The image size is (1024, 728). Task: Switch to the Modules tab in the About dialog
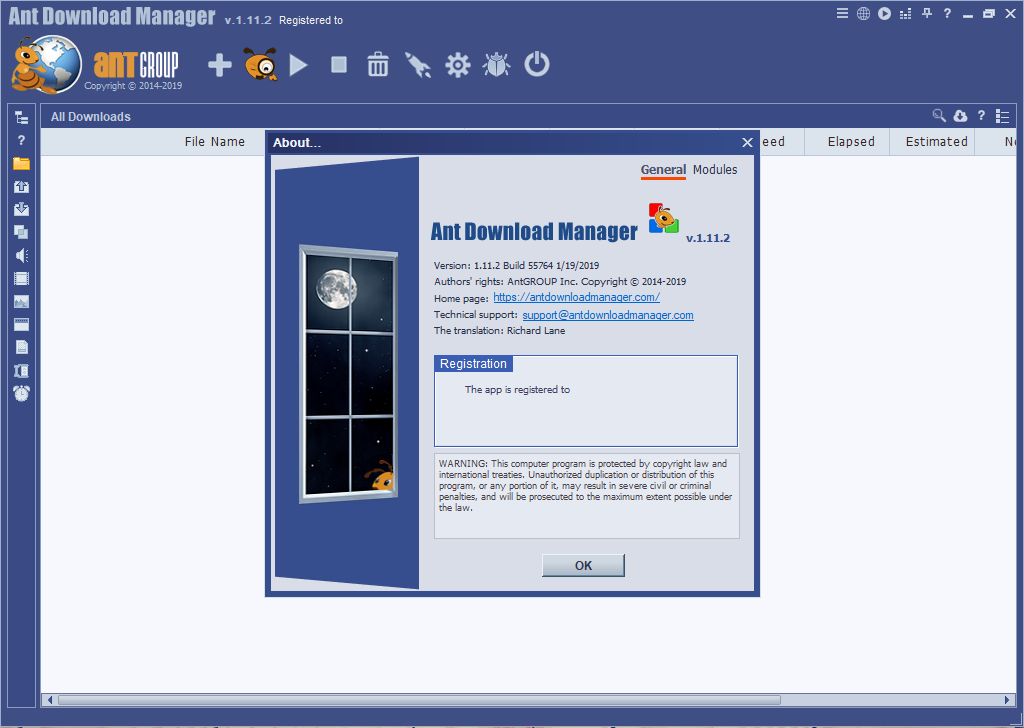click(715, 170)
